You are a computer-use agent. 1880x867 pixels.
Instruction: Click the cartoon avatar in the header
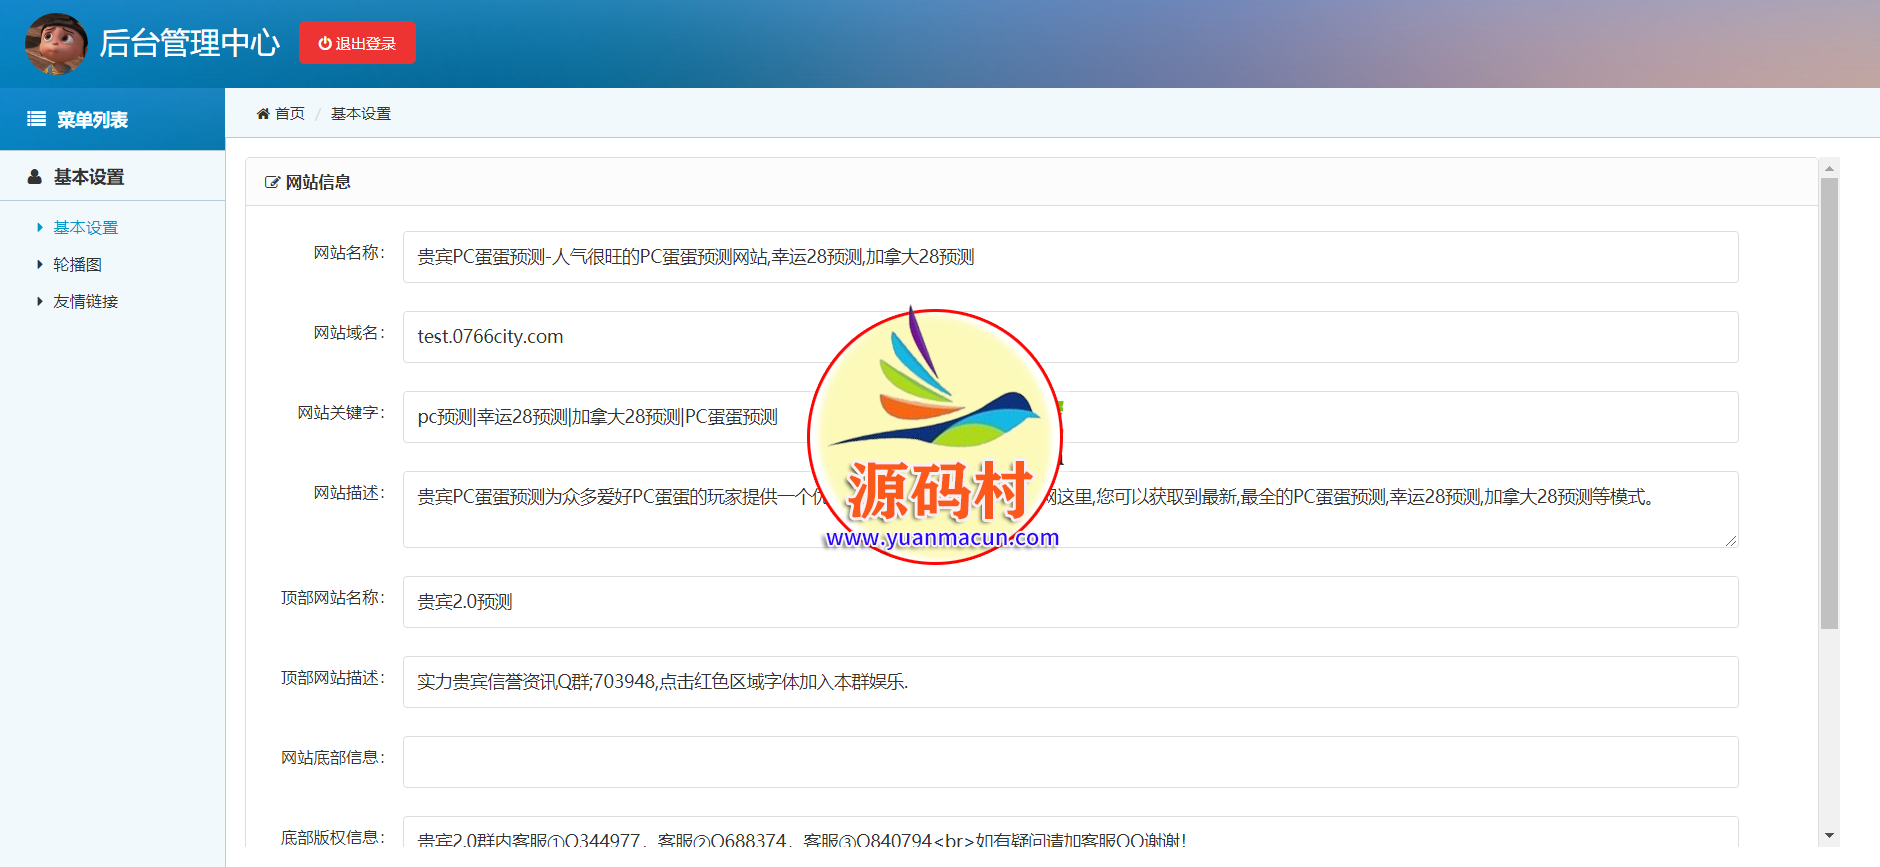pos(56,44)
